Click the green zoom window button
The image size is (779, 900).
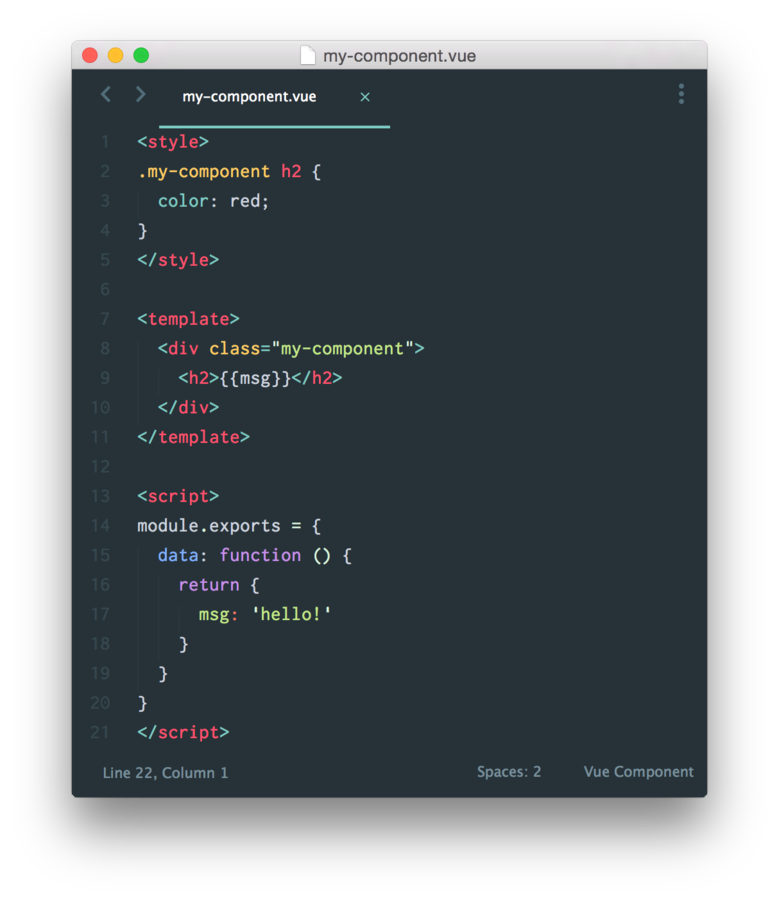(x=141, y=55)
